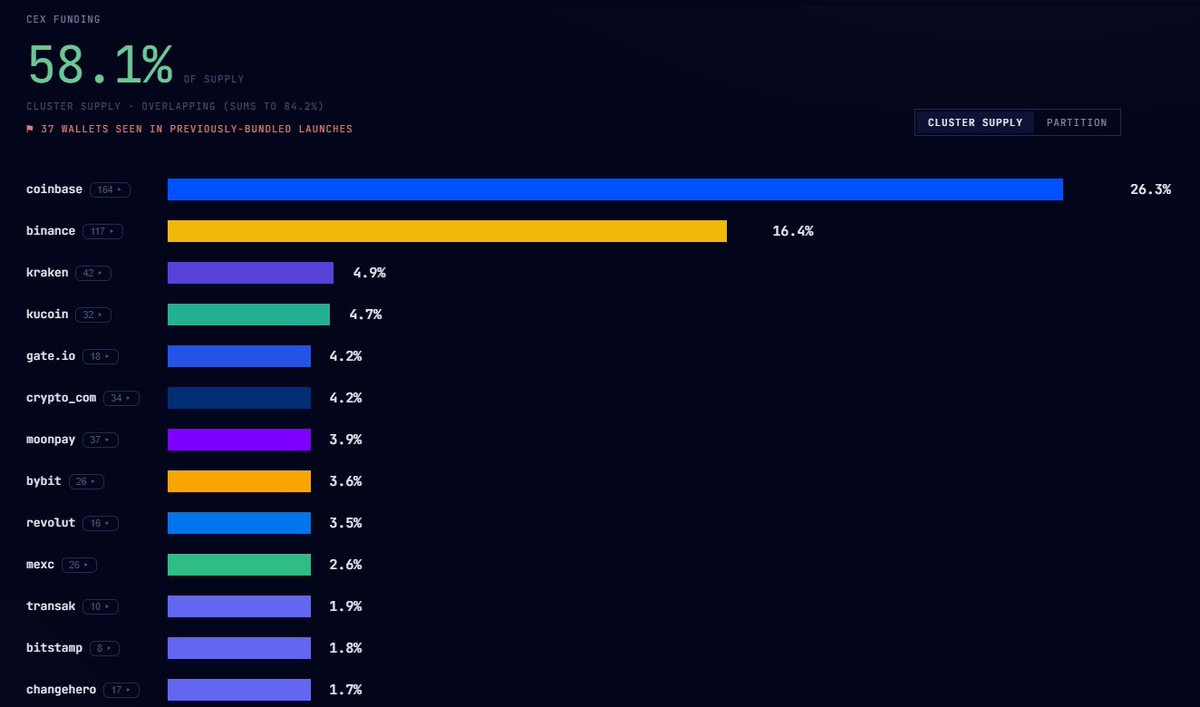
Task: Expand the kraken 42 wallets badge
Action: pos(93,273)
